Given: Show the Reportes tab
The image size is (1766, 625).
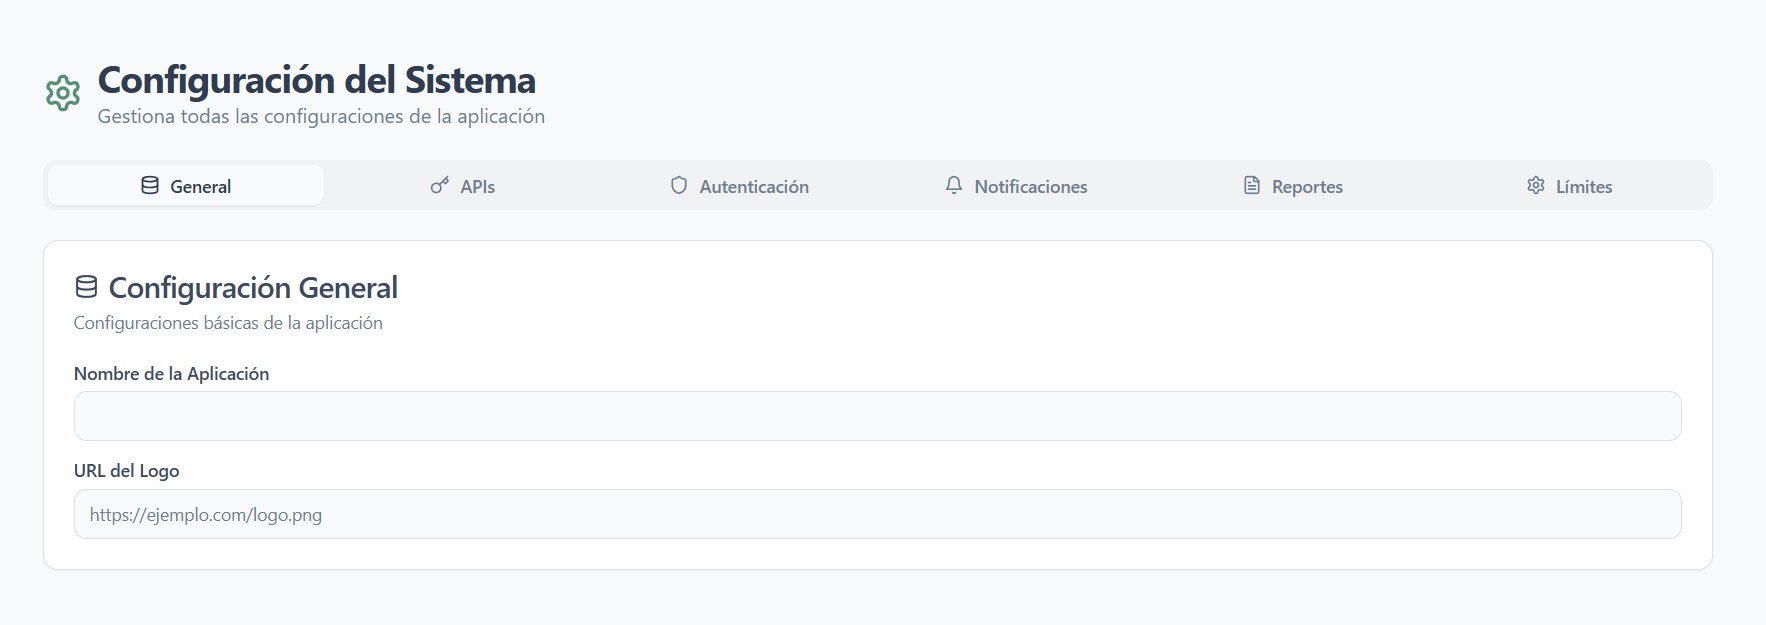Looking at the screenshot, I should tap(1307, 187).
